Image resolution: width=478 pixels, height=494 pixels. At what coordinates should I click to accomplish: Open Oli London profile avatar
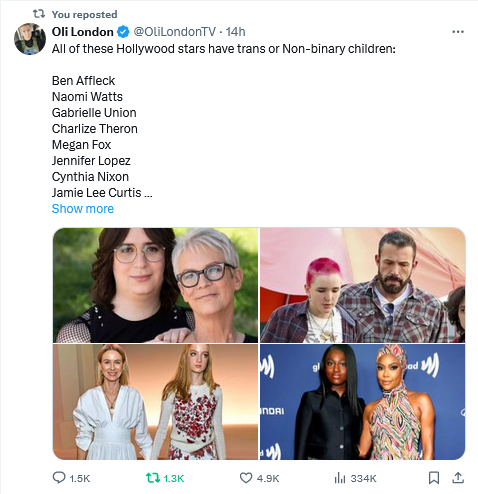(30, 39)
